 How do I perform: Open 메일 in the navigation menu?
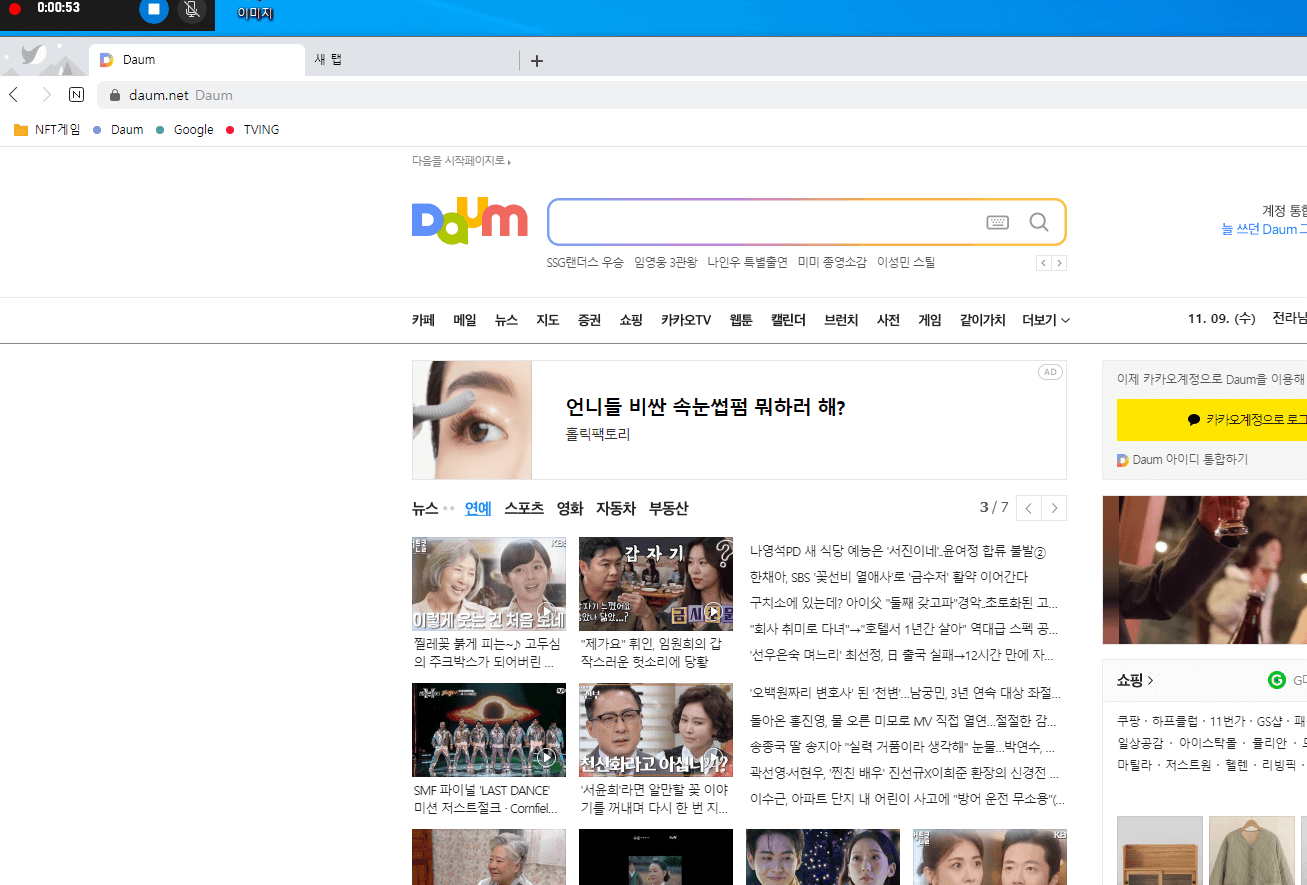[465, 320]
